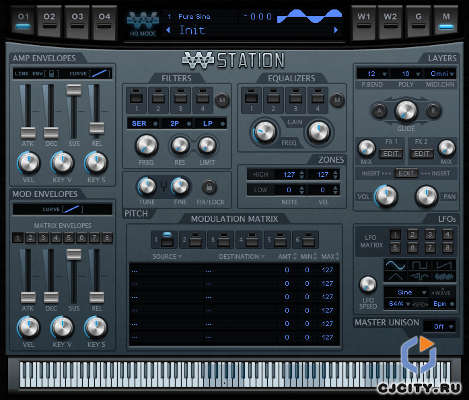Select the sawtooth LFO waveform icon
The height and width of the screenshot is (400, 469).
(x=444, y=265)
